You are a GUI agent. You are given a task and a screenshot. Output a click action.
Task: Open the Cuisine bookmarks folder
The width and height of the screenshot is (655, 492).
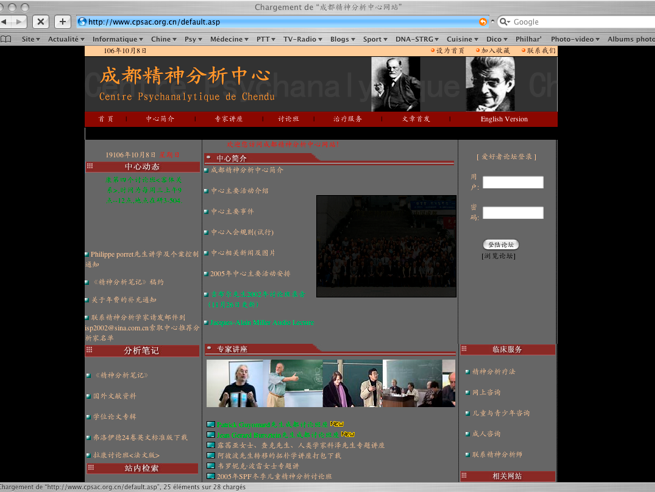coord(462,39)
